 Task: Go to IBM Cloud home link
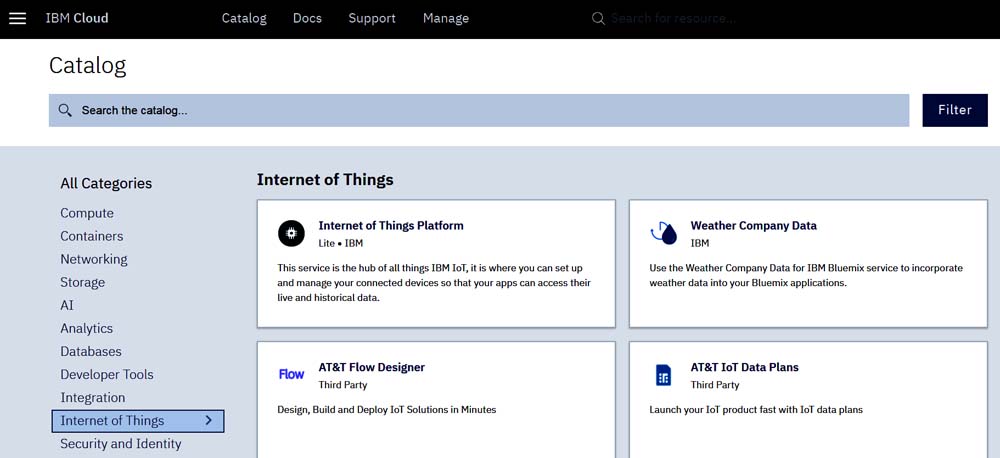coord(77,18)
